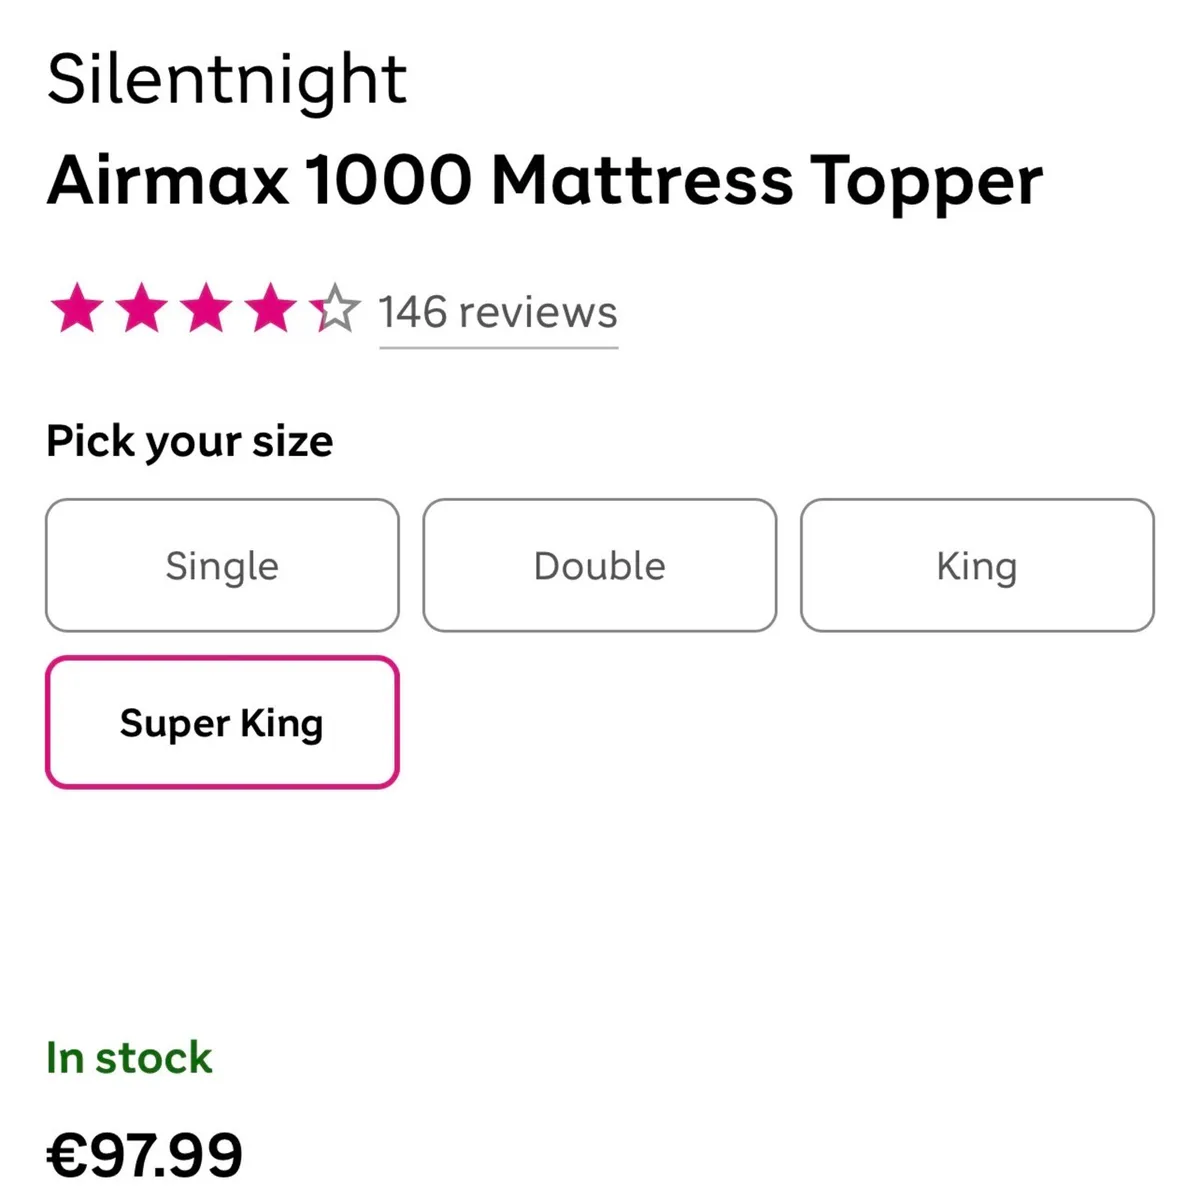This screenshot has height=1196, width=1200.
Task: Select the Double size option
Action: [x=599, y=564]
